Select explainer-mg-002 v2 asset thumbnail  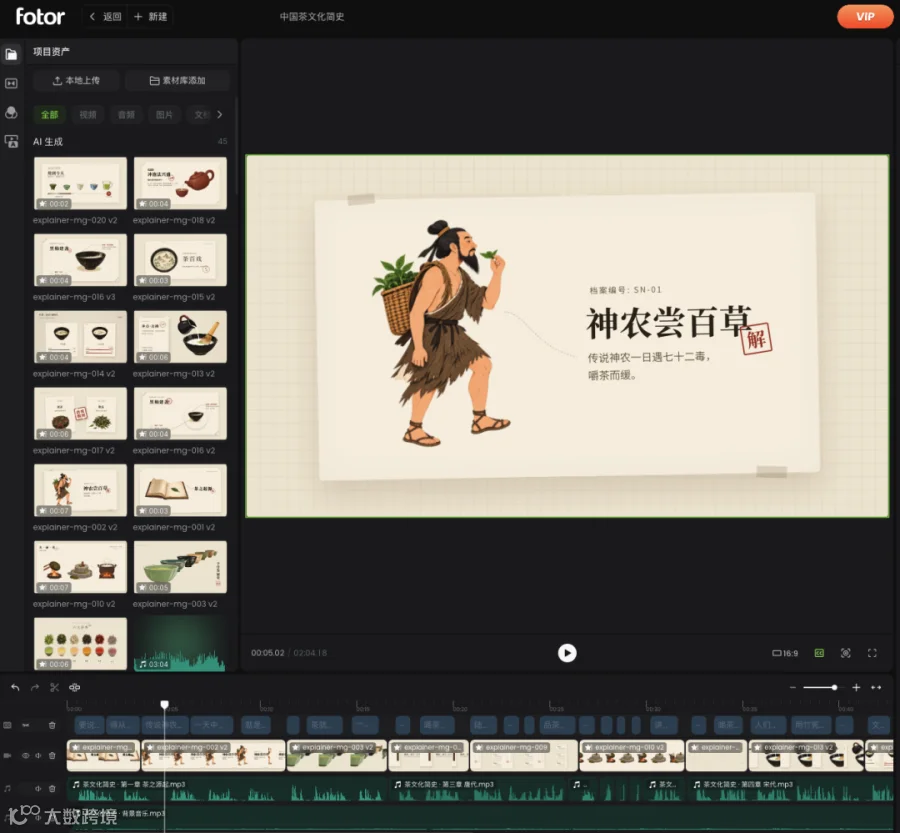click(x=80, y=490)
